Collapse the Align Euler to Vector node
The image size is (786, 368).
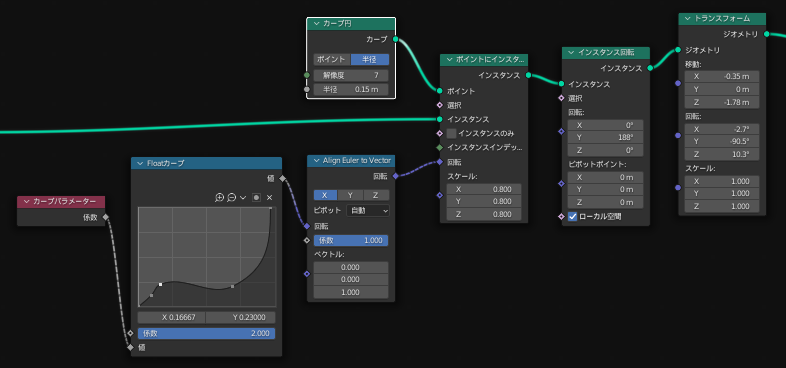316,160
